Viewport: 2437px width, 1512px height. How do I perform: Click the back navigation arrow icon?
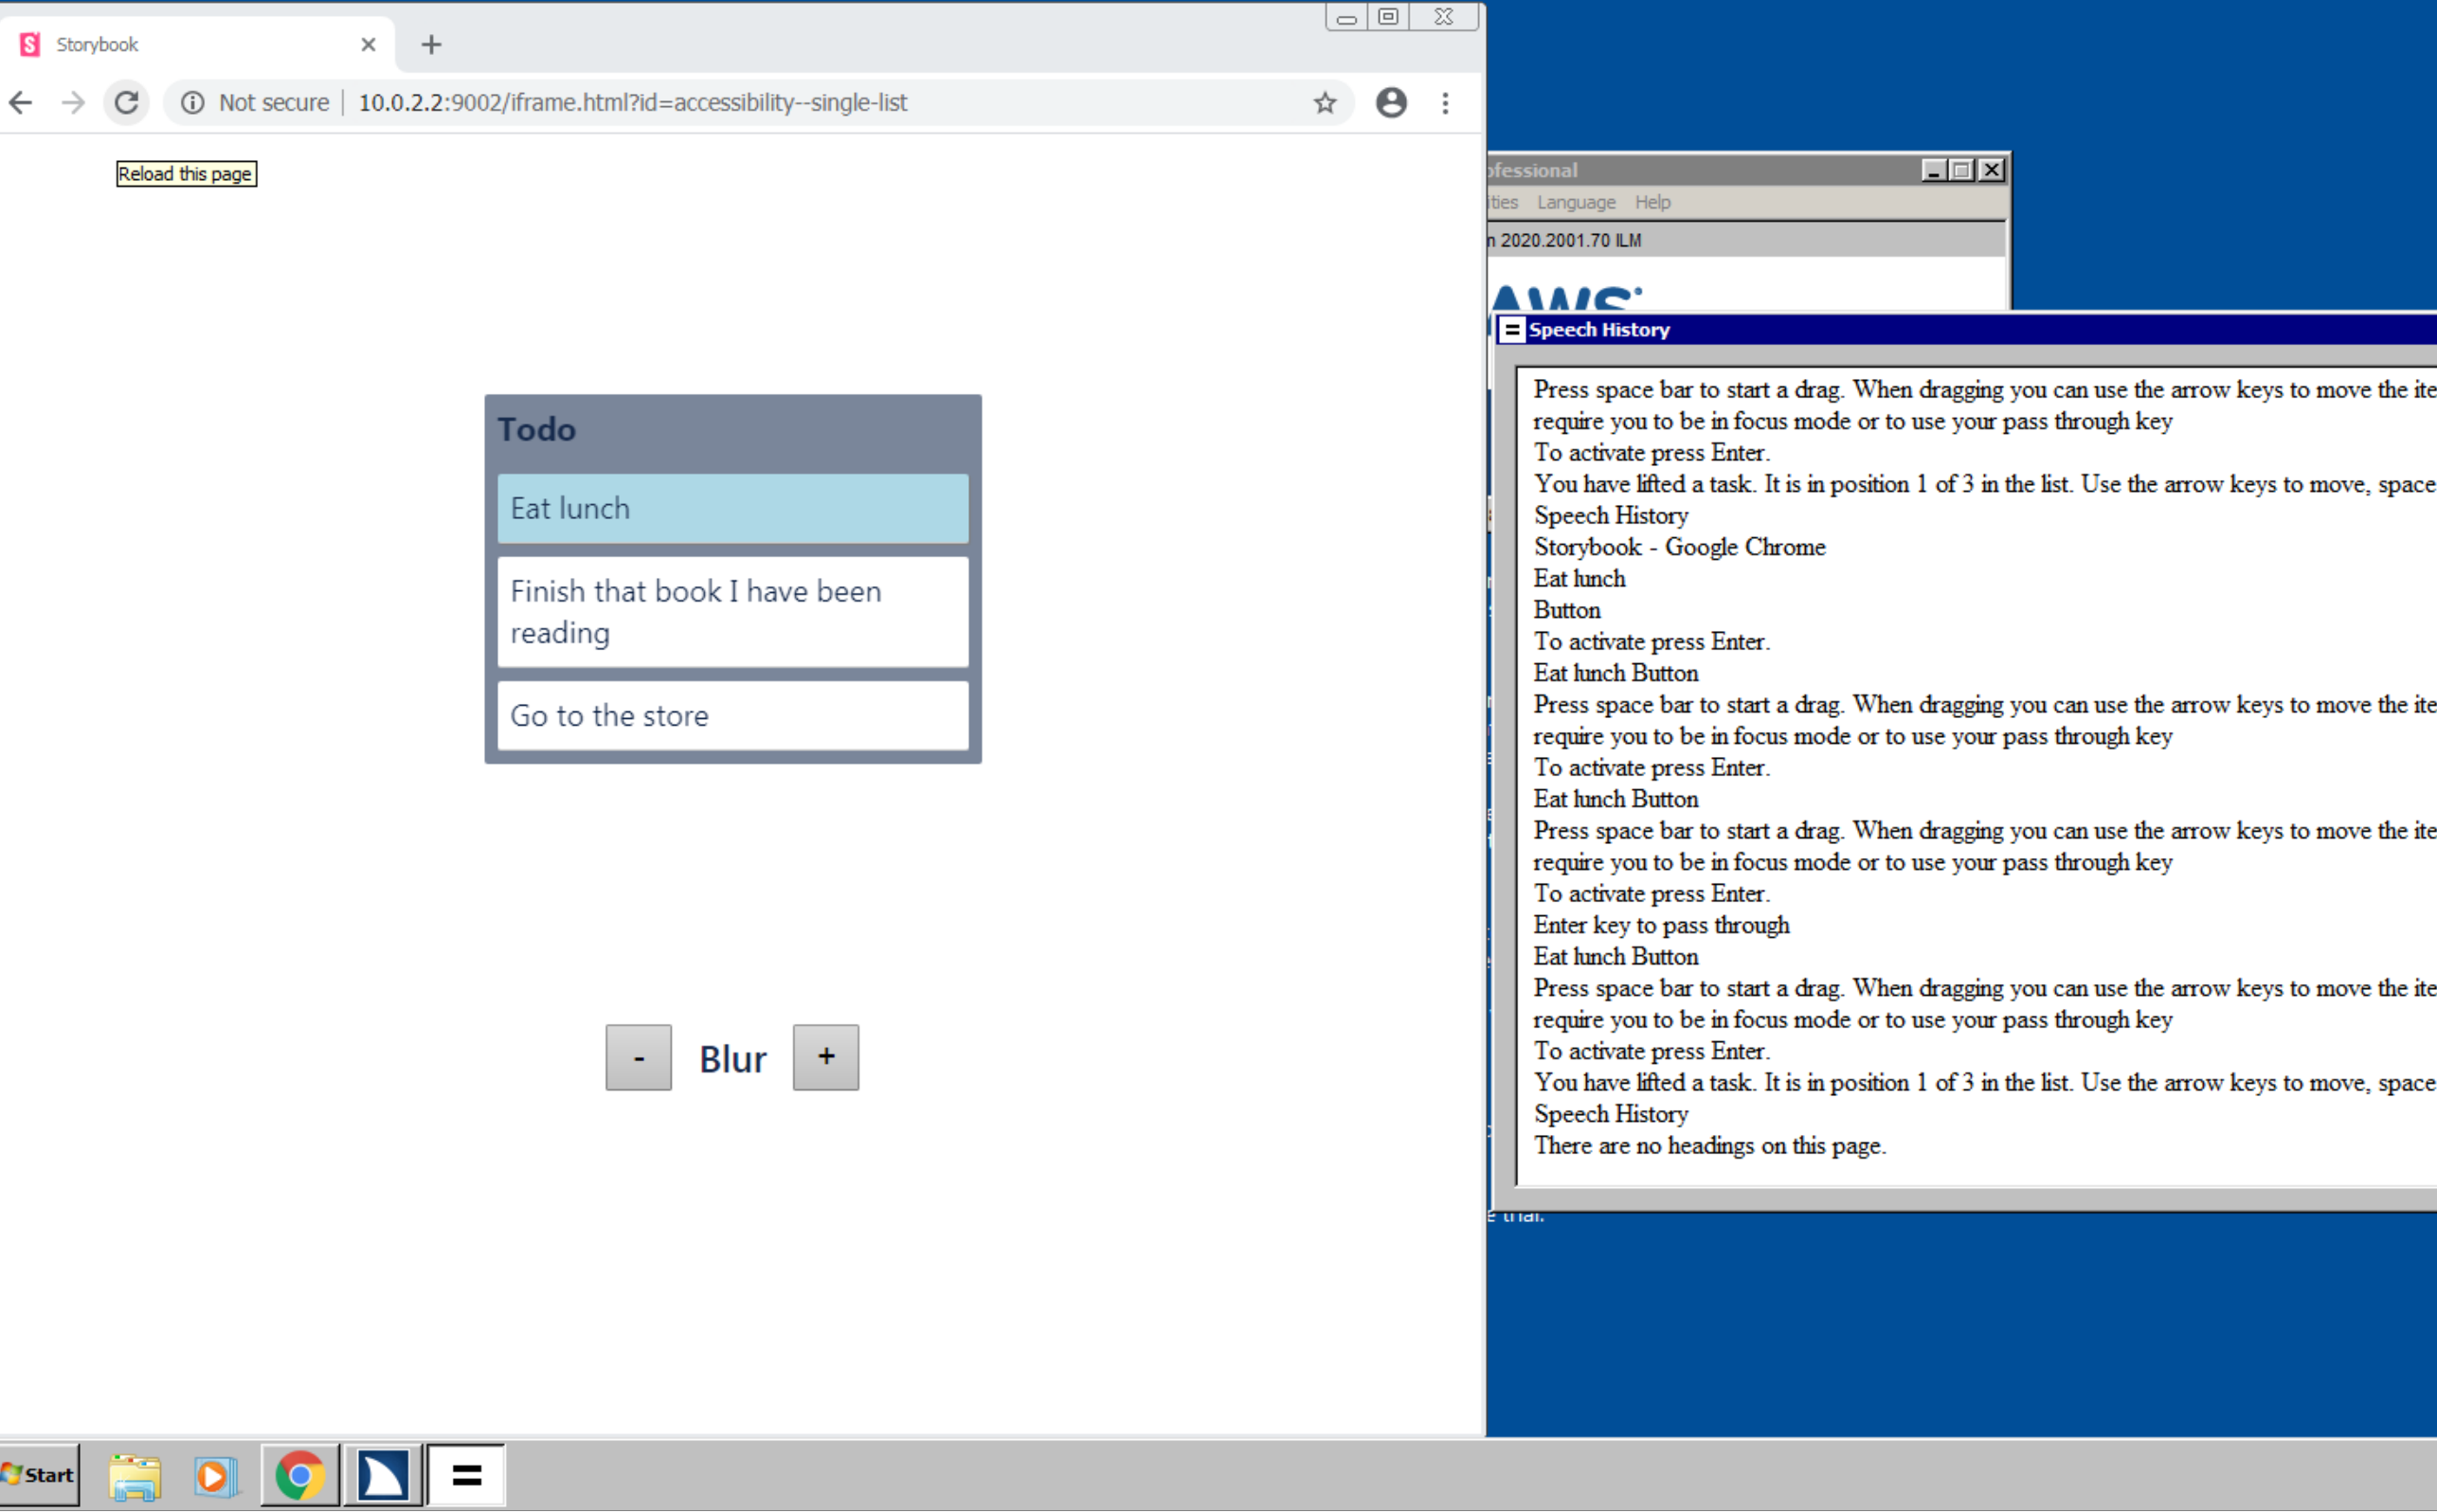(21, 101)
